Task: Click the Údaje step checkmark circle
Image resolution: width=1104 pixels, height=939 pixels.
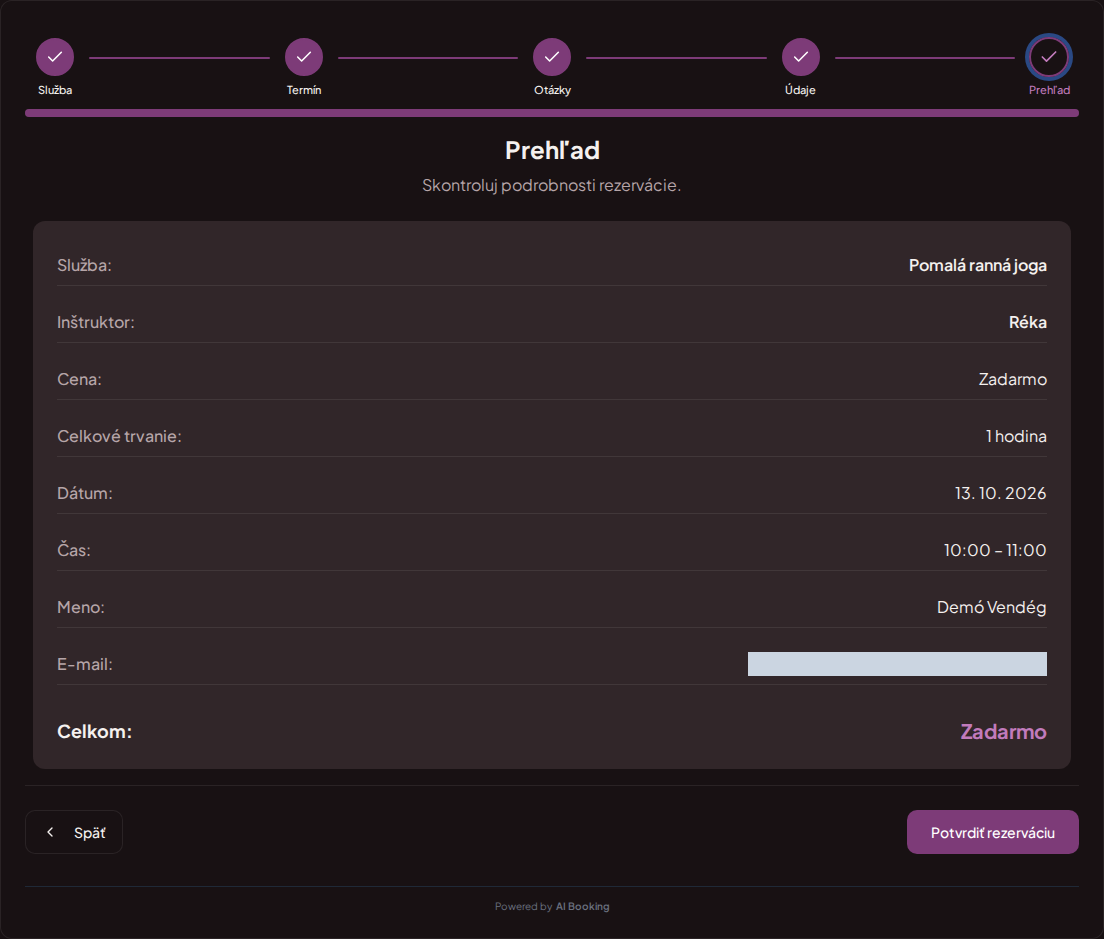Action: click(801, 57)
